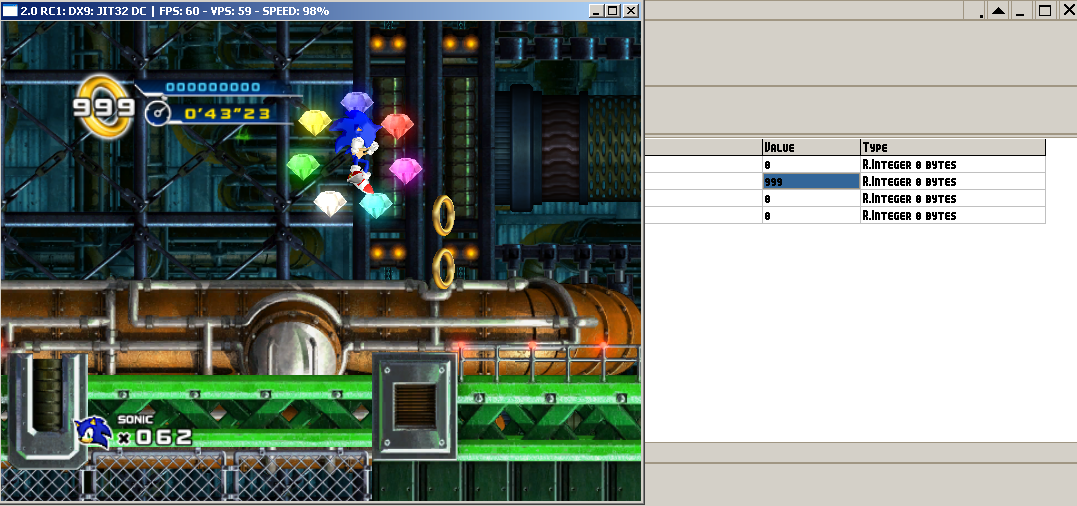Click the stopwatch icon beside the timer
The height and width of the screenshot is (506, 1077).
157,113
